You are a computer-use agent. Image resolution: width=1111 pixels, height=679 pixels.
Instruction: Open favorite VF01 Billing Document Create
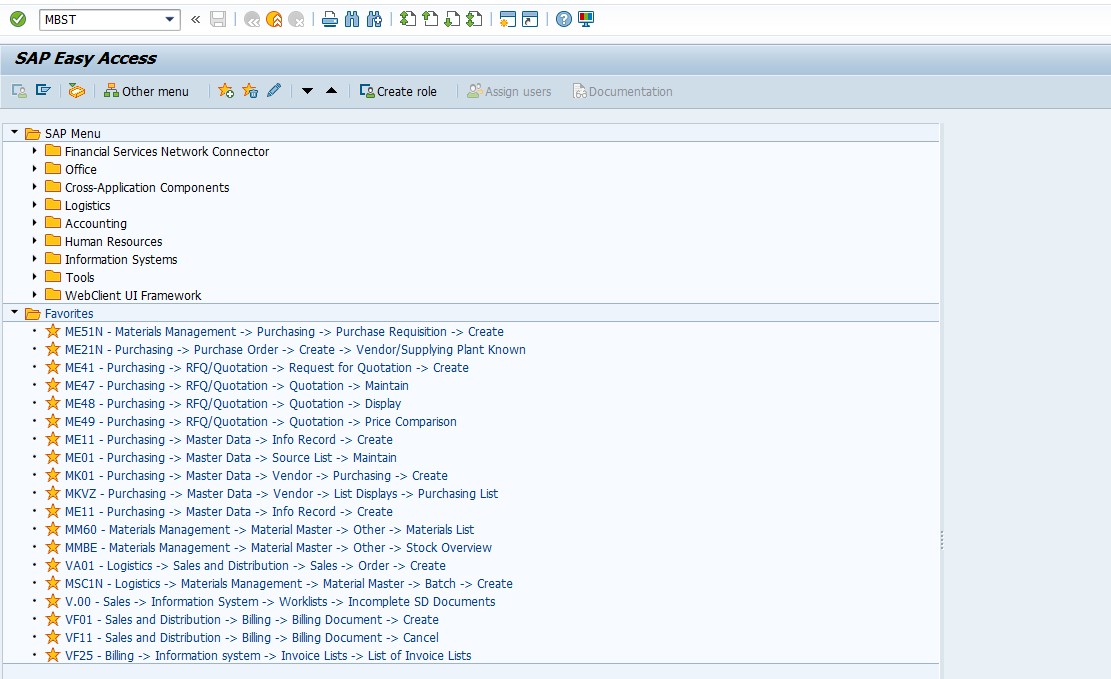coord(252,619)
